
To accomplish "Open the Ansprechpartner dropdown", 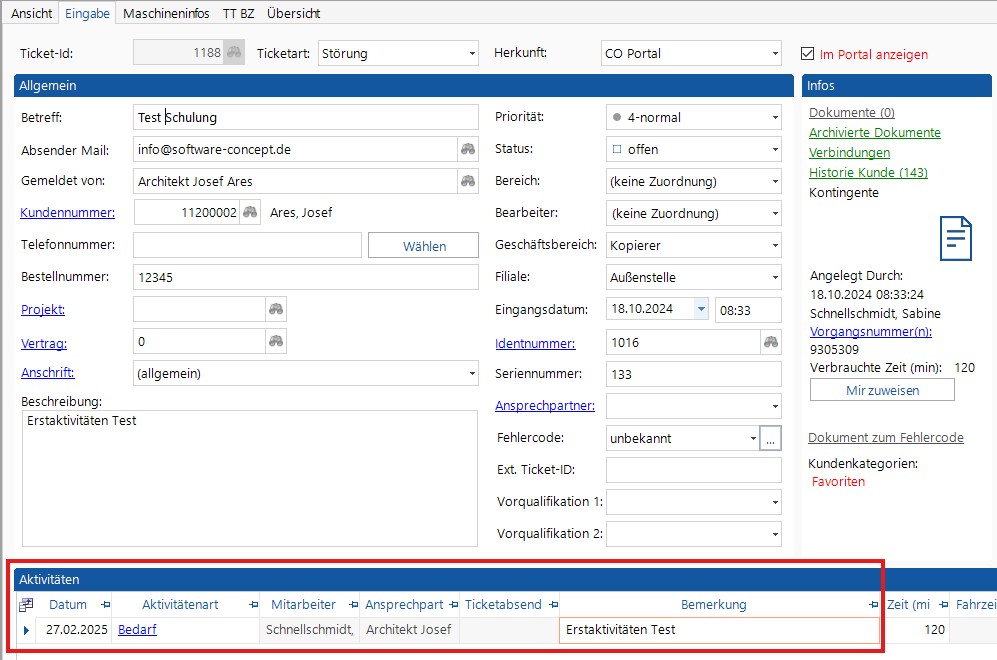I will (775, 406).
